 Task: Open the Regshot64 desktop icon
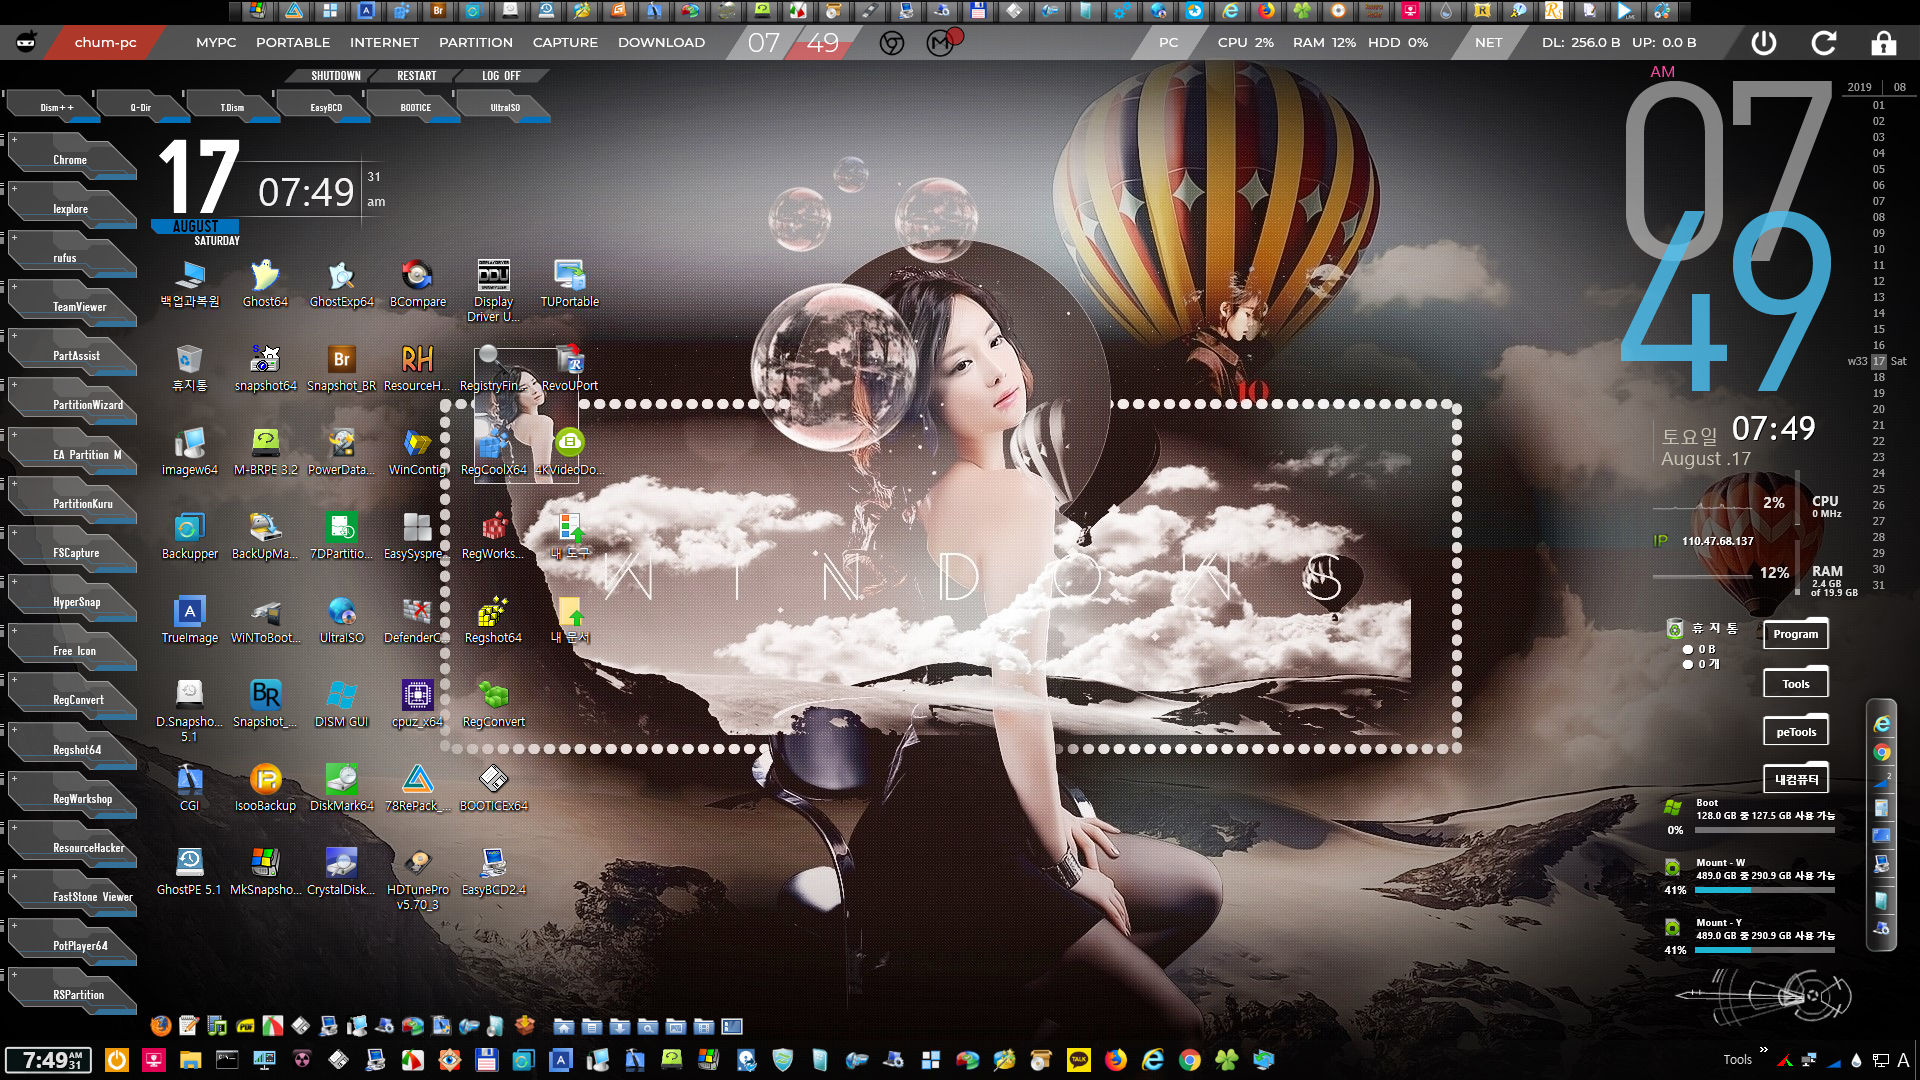[493, 620]
